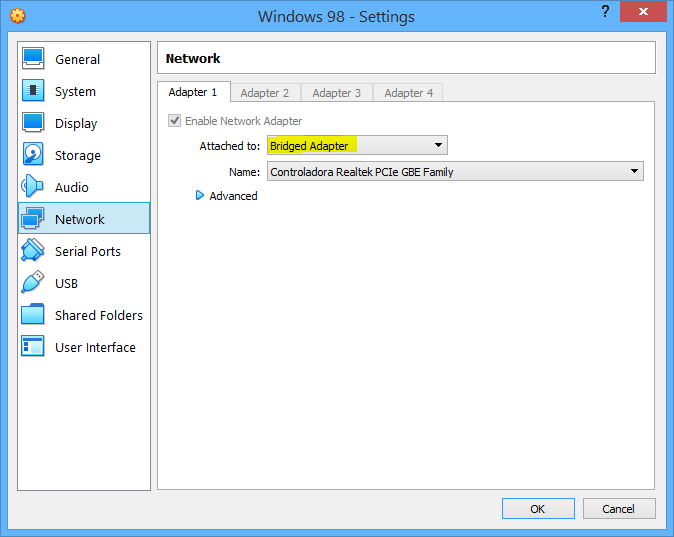Viewport: 674px width, 537px height.
Task: Select the Serial Ports connector icon
Action: click(33, 250)
